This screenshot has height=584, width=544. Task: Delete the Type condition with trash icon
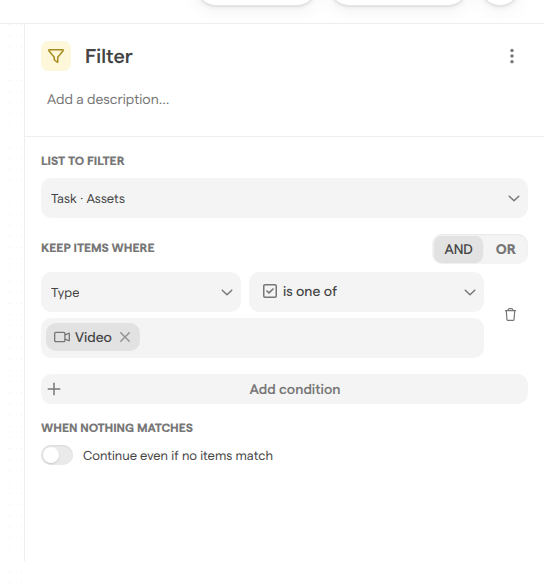click(510, 315)
